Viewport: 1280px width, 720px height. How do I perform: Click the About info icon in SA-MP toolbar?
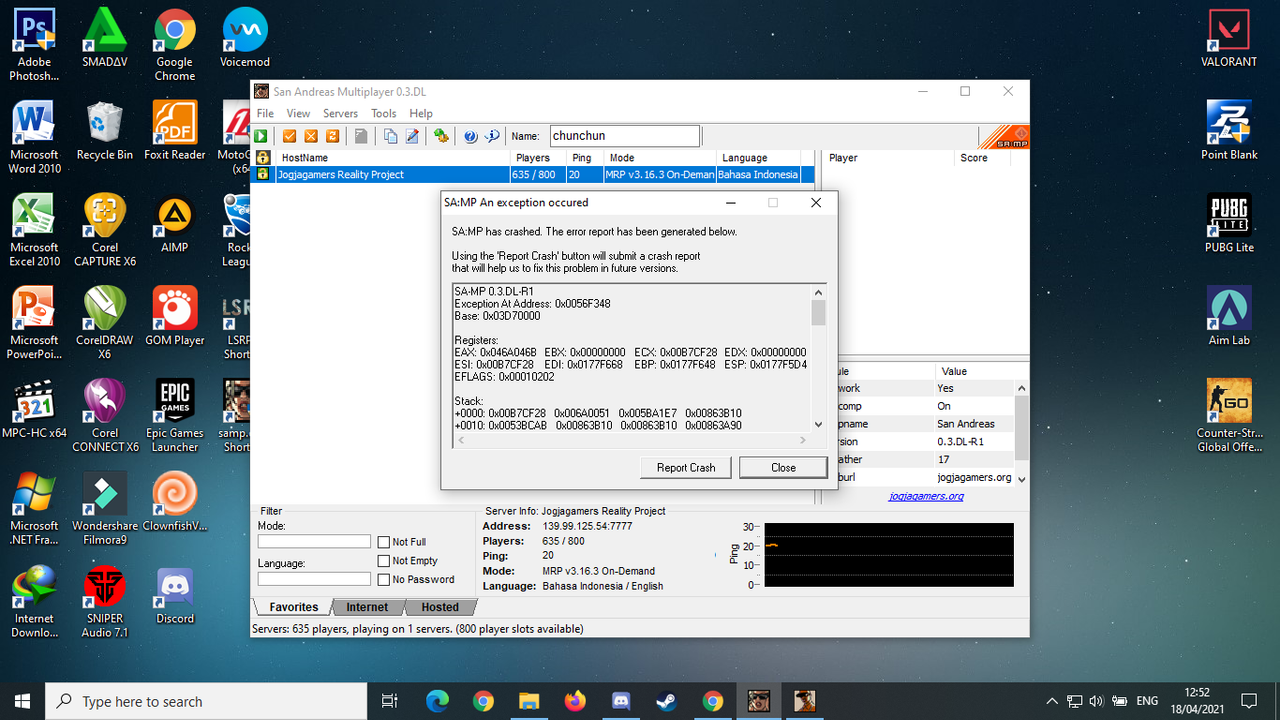[x=491, y=136]
